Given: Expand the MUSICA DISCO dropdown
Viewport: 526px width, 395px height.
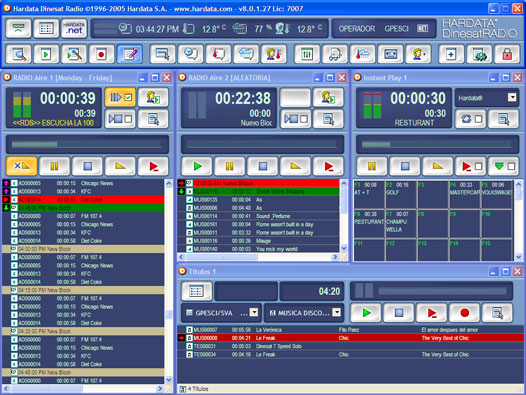Looking at the screenshot, I should point(336,313).
